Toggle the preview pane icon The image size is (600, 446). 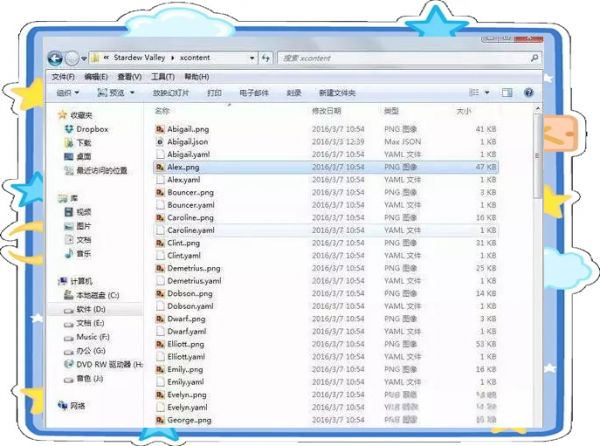tap(507, 93)
